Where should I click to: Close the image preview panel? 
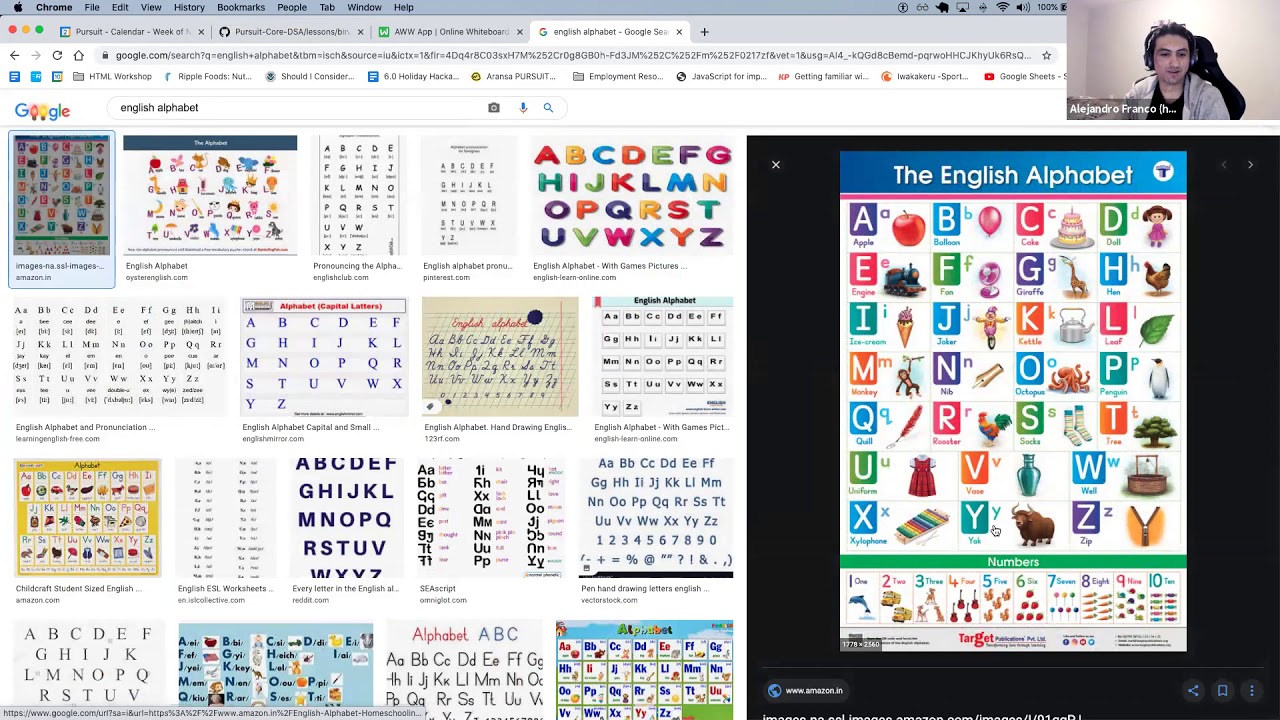coord(775,164)
